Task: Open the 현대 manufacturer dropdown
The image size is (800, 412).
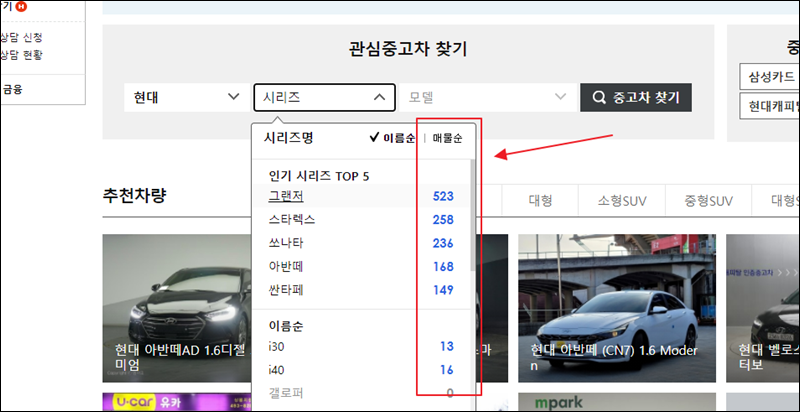Action: pos(186,97)
